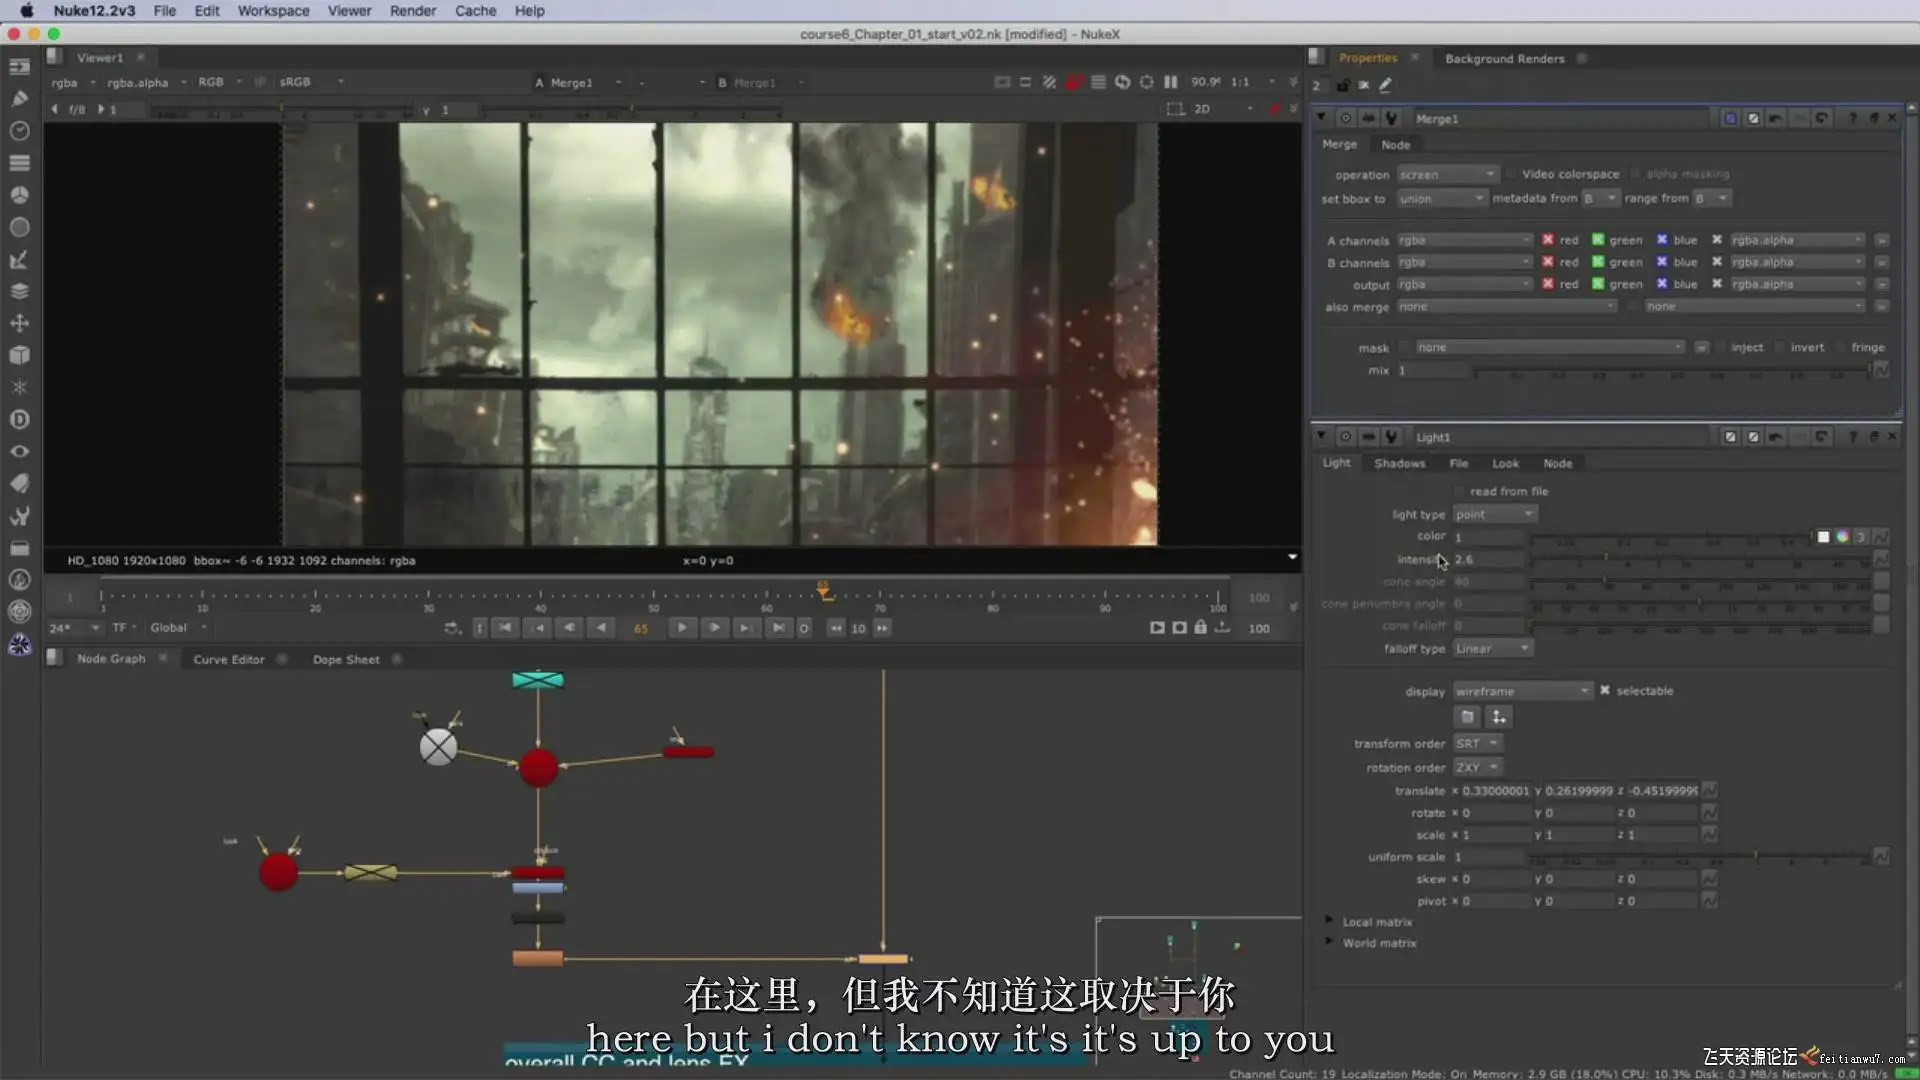Open the Time nodes clock icon

click(19, 131)
